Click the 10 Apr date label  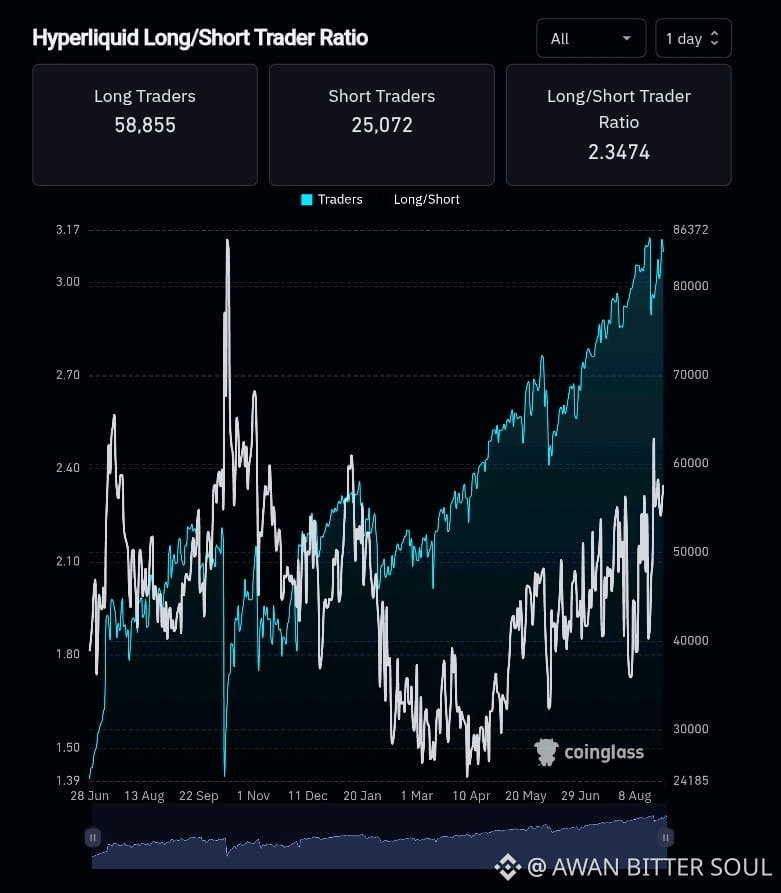coord(471,796)
